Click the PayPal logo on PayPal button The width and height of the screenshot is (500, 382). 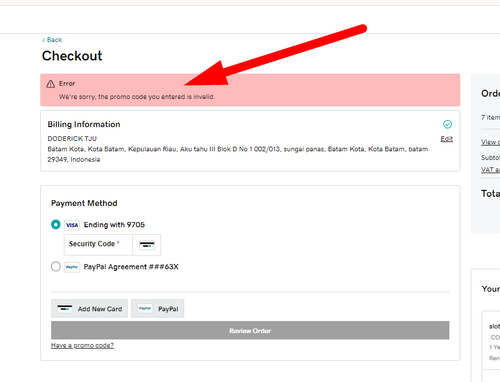pos(145,308)
